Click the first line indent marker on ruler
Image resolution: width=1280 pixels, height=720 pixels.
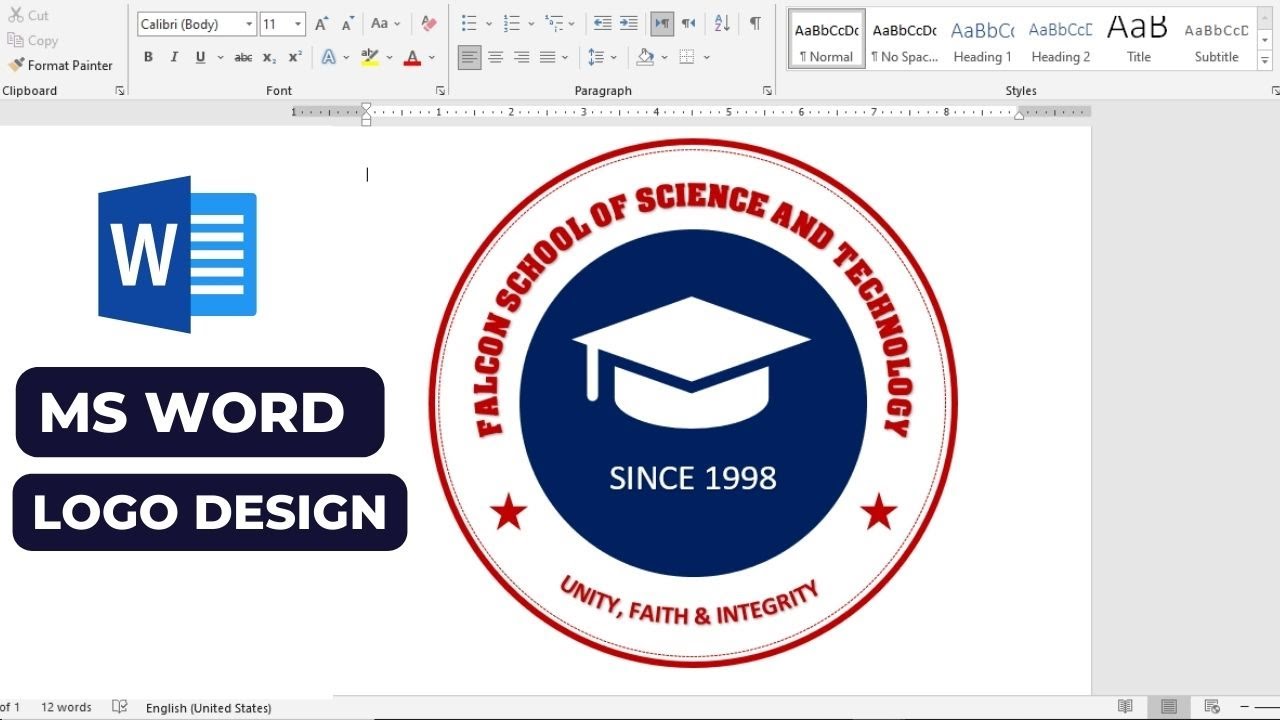click(x=366, y=107)
